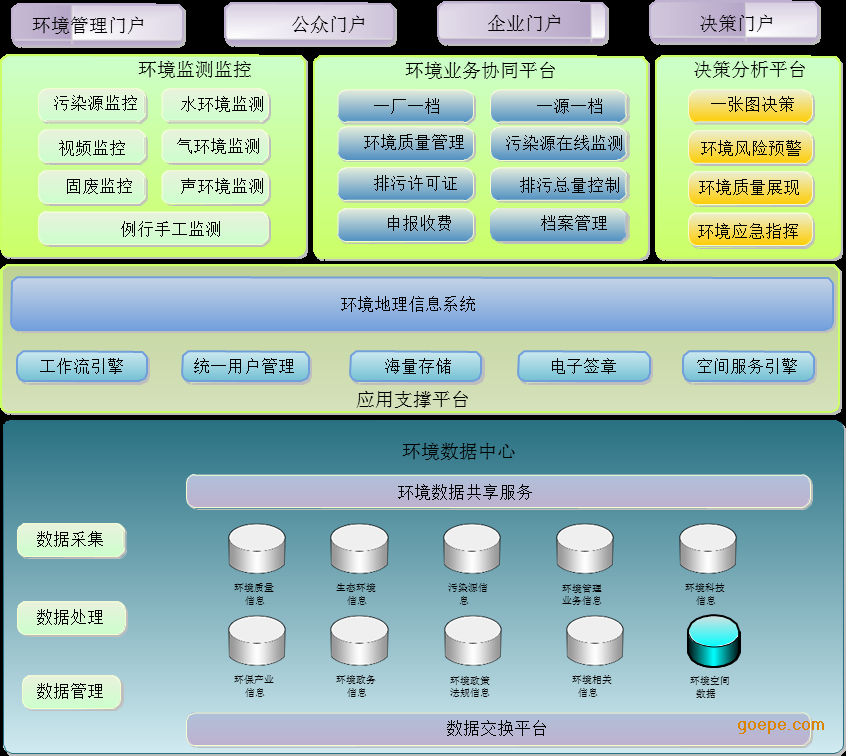The height and width of the screenshot is (756, 846).
Task: Choose the 环境应急指挥 yellow box
Action: (x=751, y=230)
